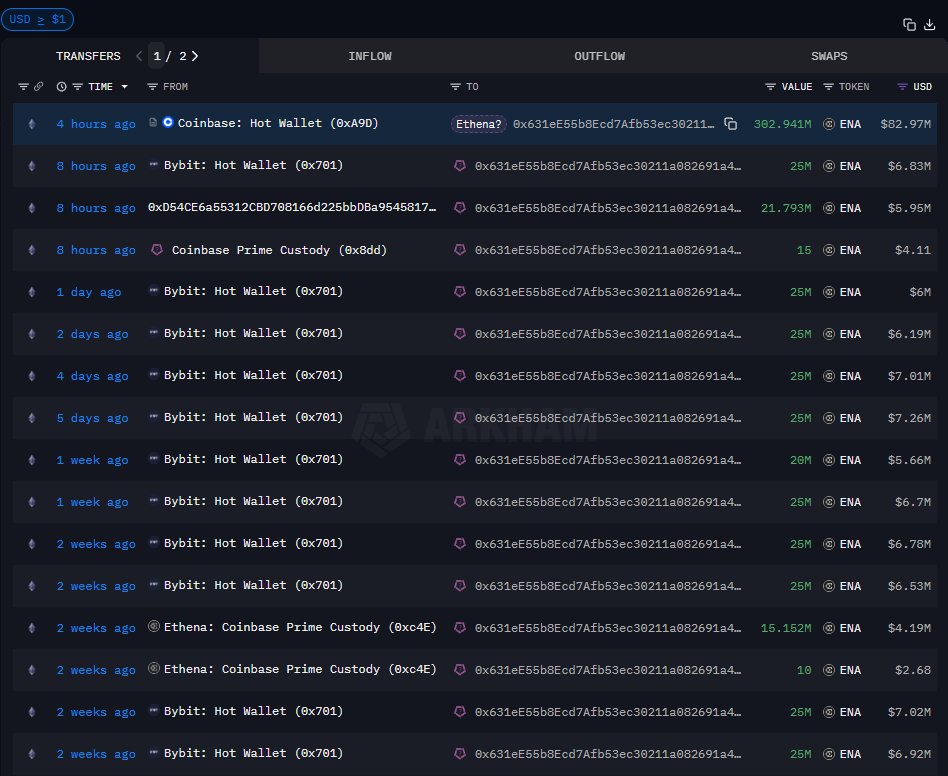948x776 pixels.
Task: Open the FROM column filter
Action: point(153,87)
